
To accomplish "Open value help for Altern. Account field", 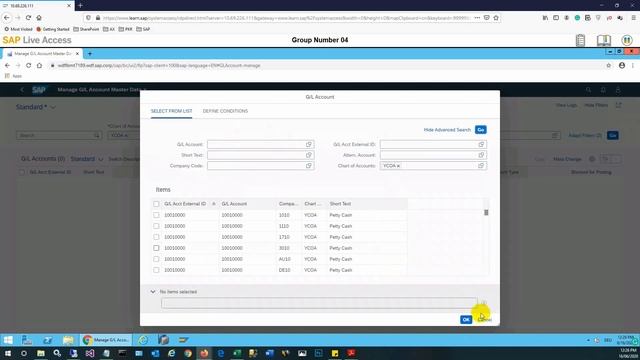I will coord(481,155).
